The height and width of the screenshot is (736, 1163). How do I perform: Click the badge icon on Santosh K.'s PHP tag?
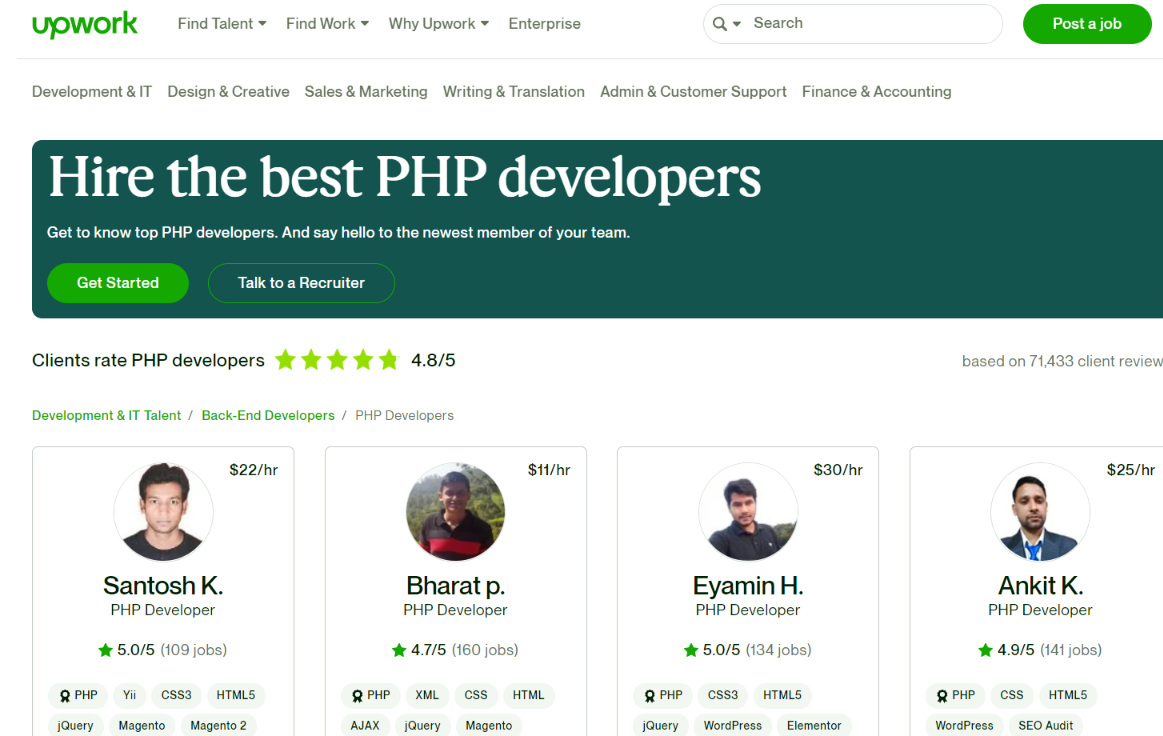pyautogui.click(x=65, y=696)
